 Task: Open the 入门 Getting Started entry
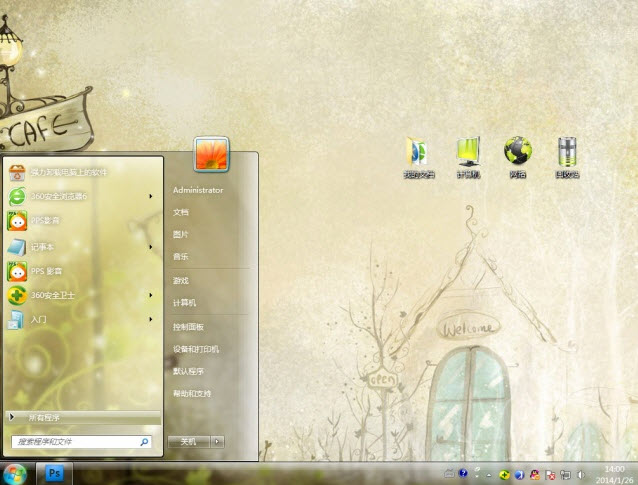[81, 319]
